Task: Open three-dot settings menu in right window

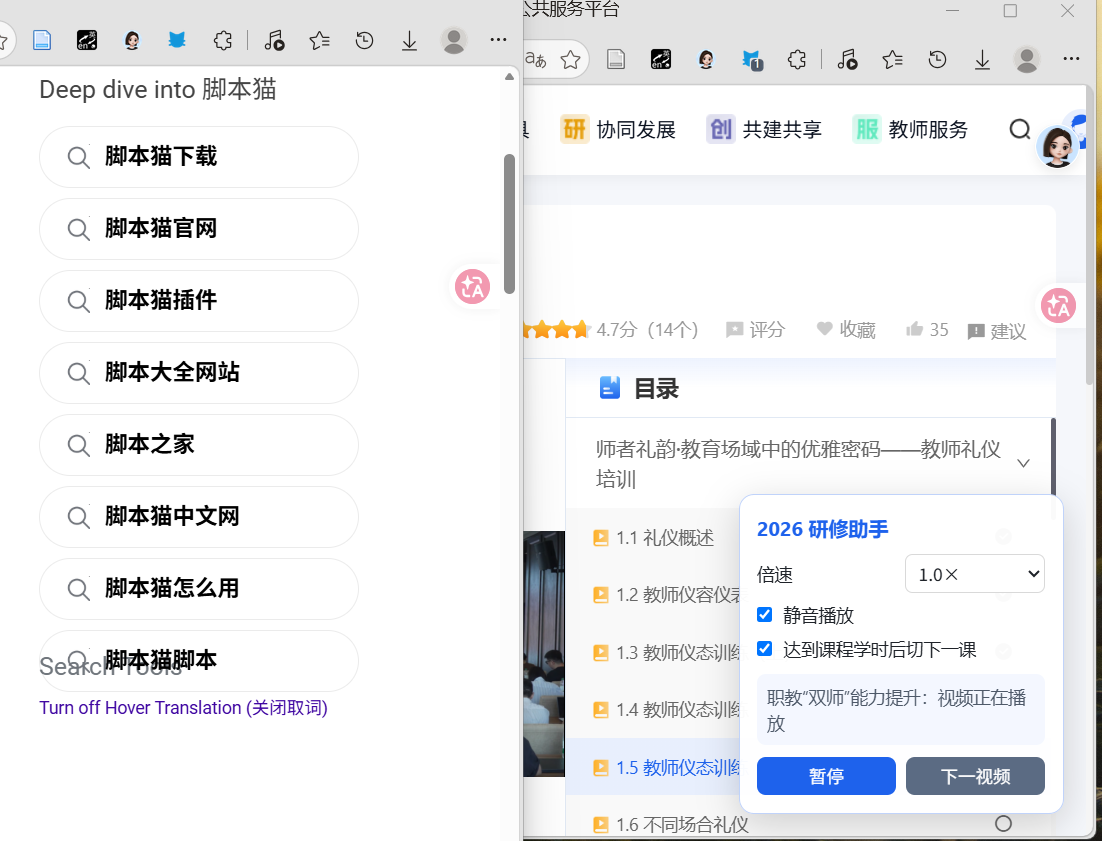Action: coord(1071,59)
